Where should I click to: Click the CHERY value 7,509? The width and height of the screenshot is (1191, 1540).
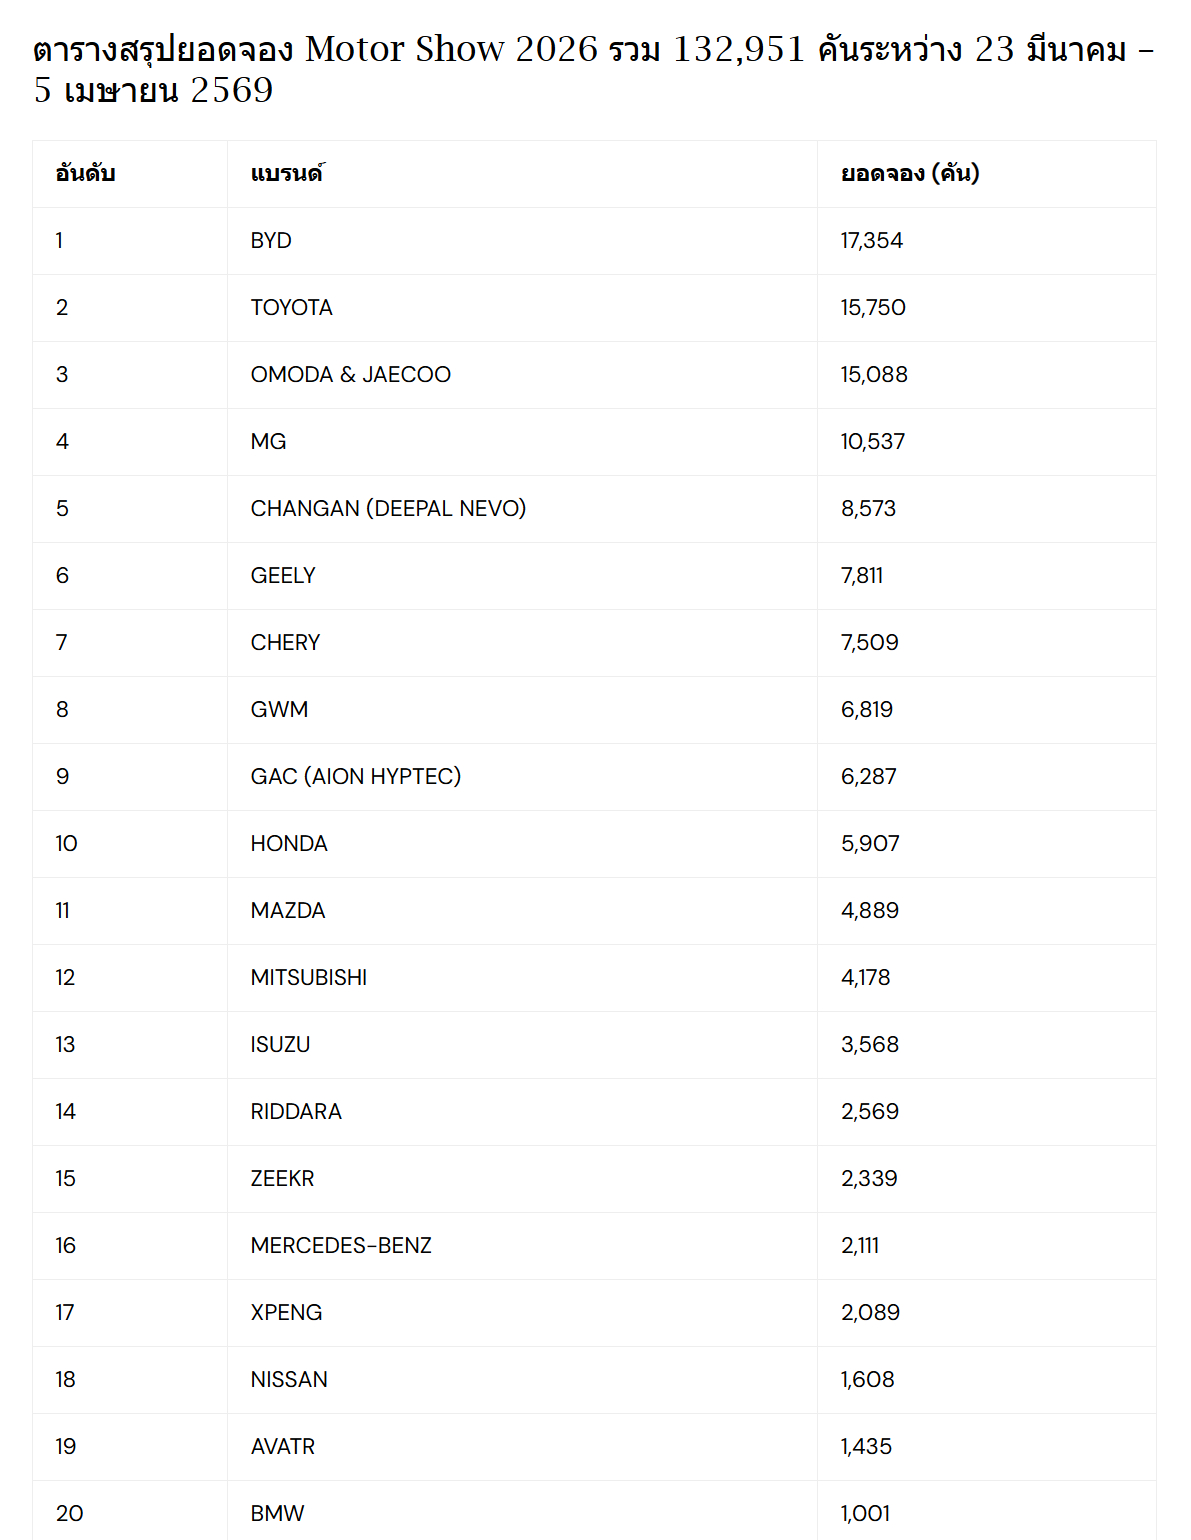click(870, 643)
